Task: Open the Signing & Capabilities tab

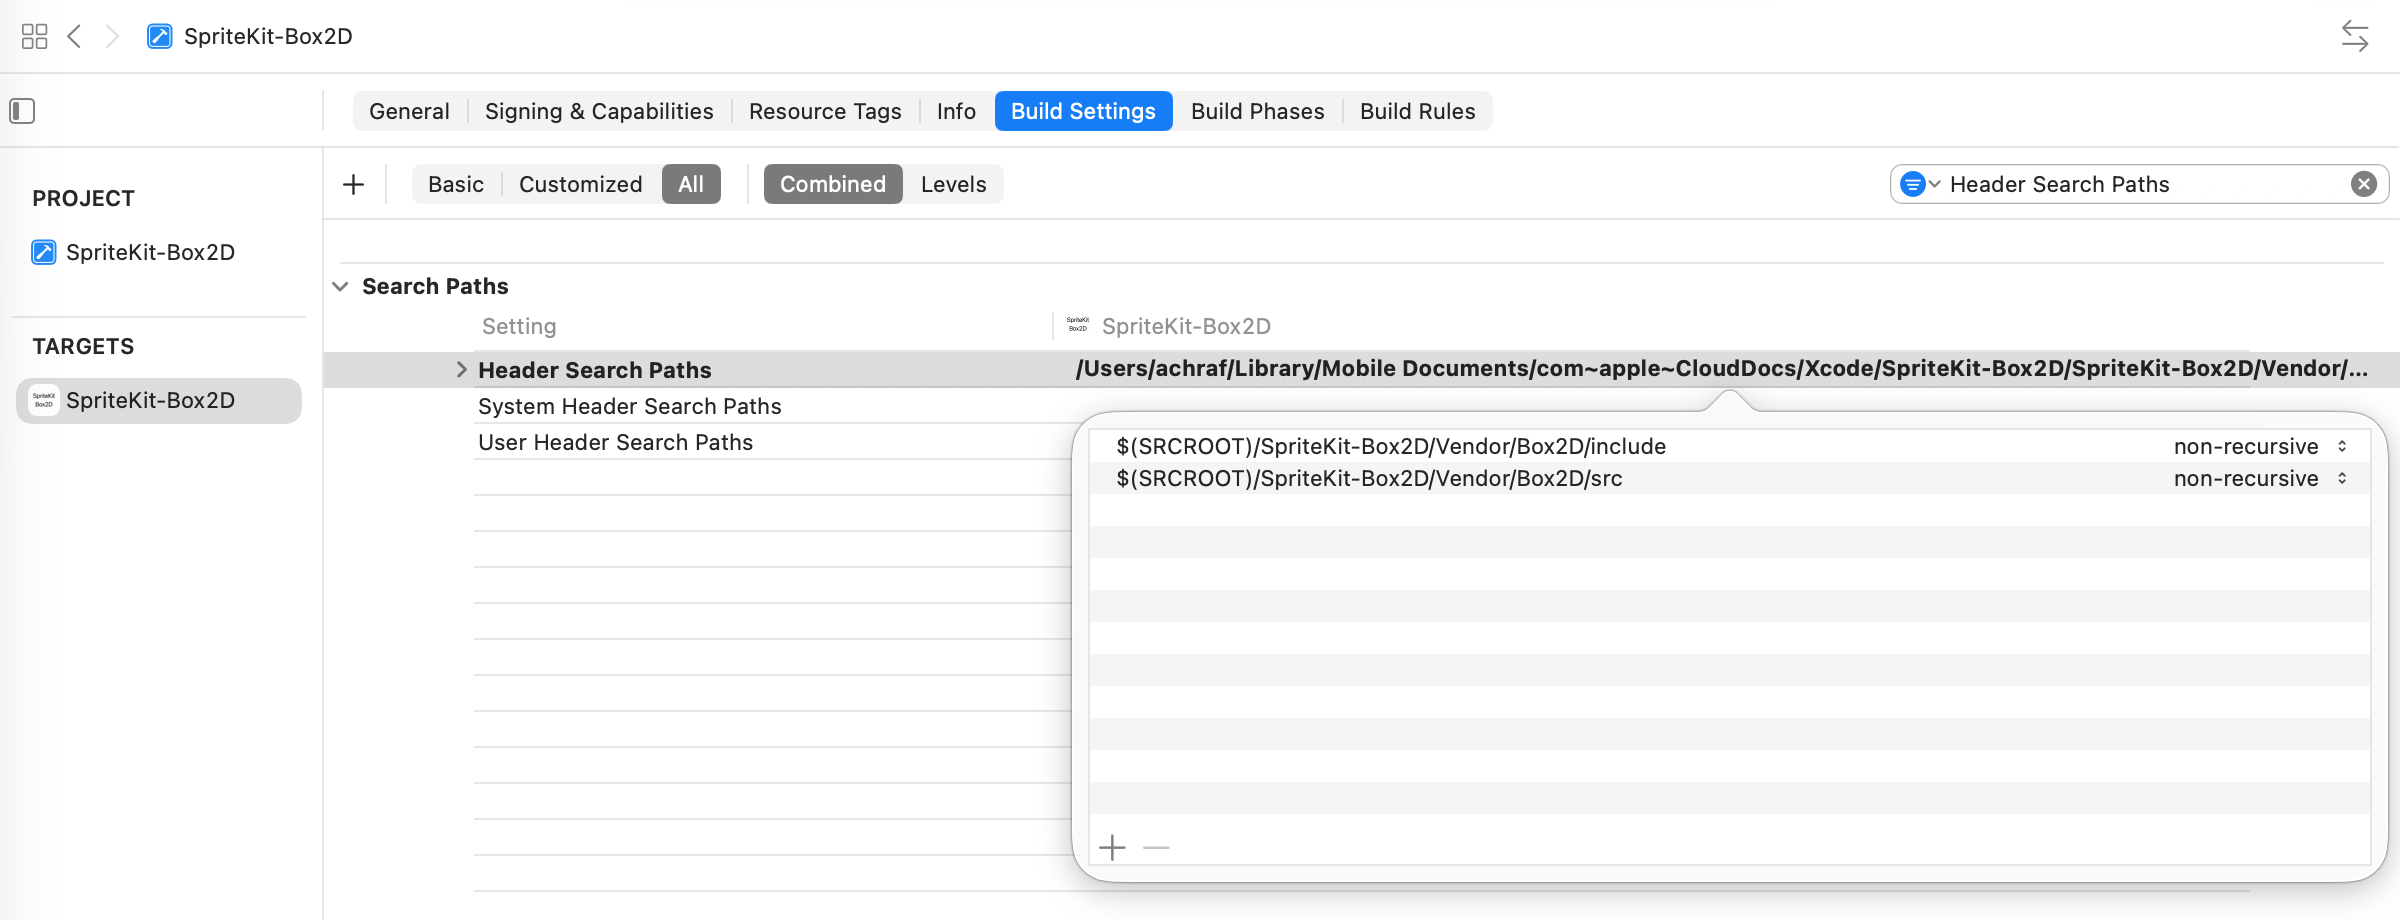Action: point(599,111)
